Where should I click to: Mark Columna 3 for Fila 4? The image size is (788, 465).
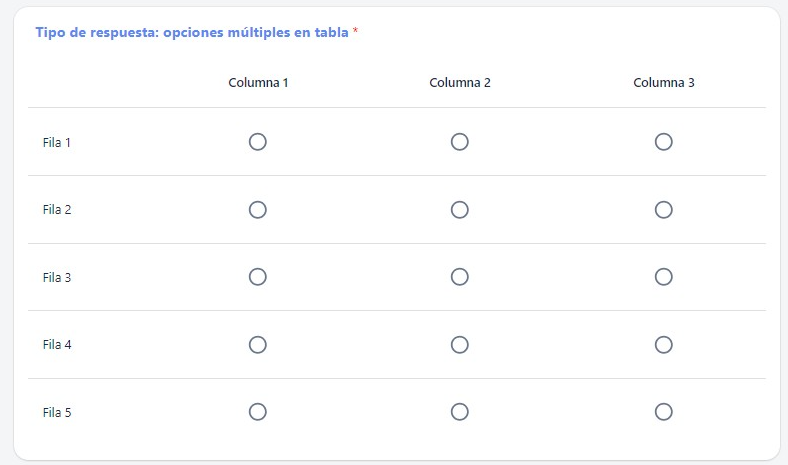[663, 344]
